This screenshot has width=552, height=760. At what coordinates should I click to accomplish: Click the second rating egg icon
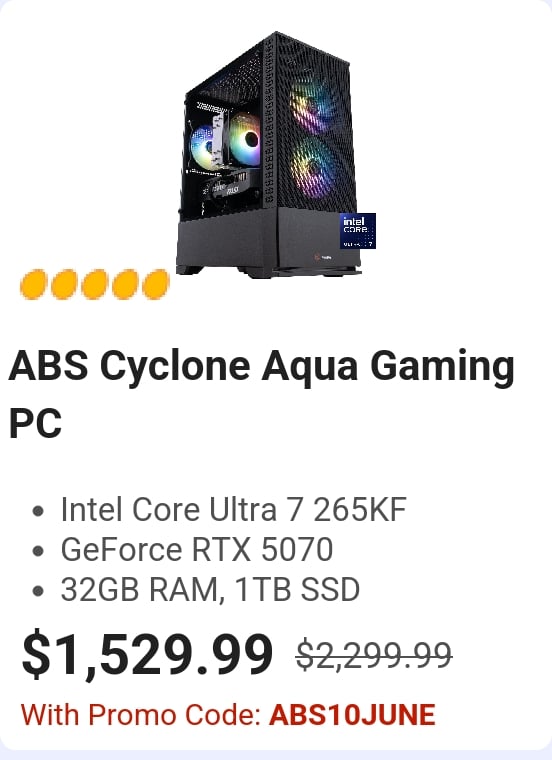point(64,284)
